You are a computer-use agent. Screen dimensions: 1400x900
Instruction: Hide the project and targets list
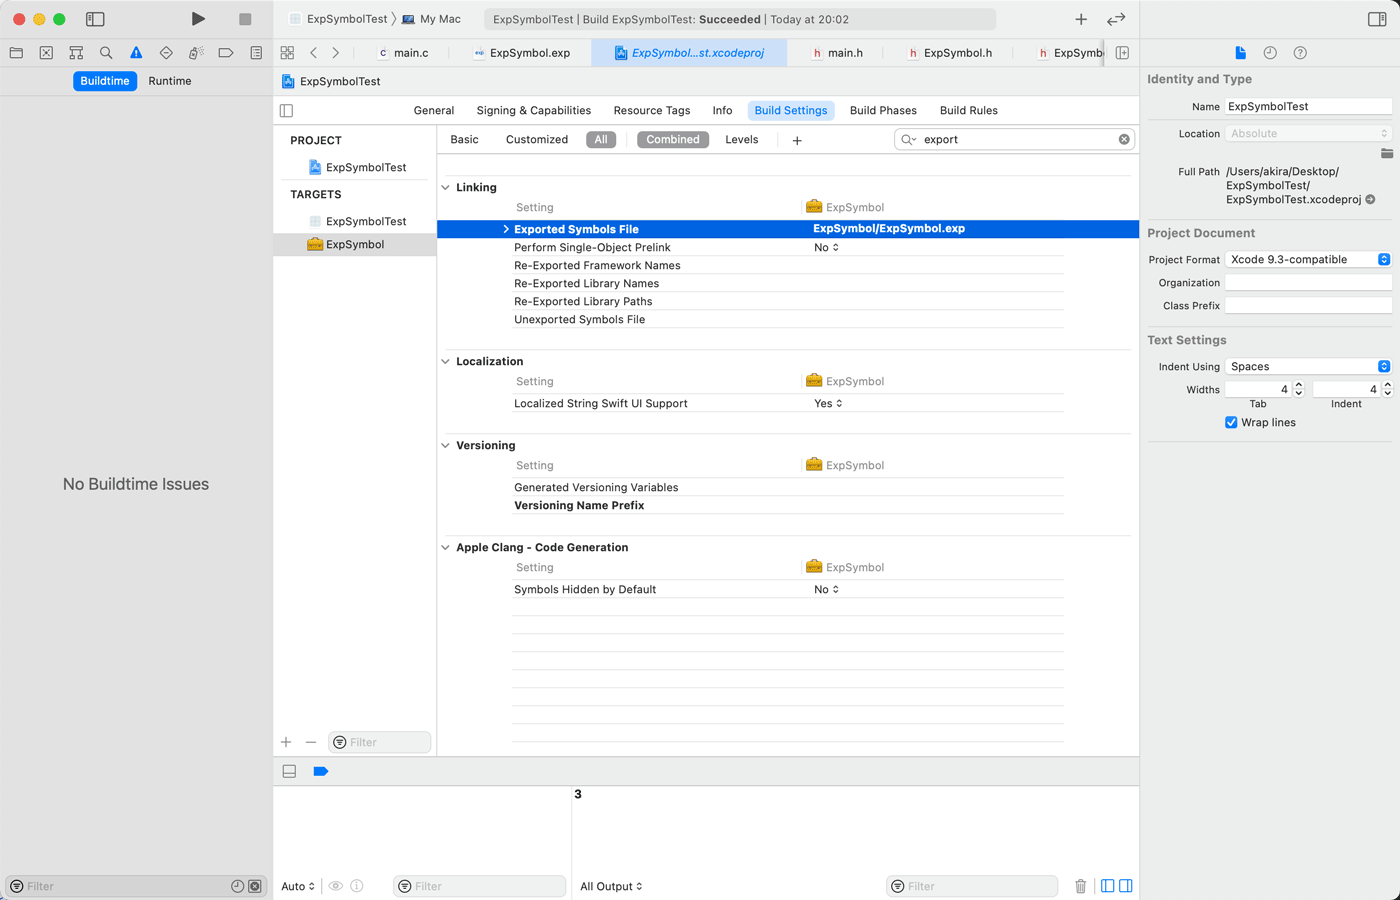[286, 111]
